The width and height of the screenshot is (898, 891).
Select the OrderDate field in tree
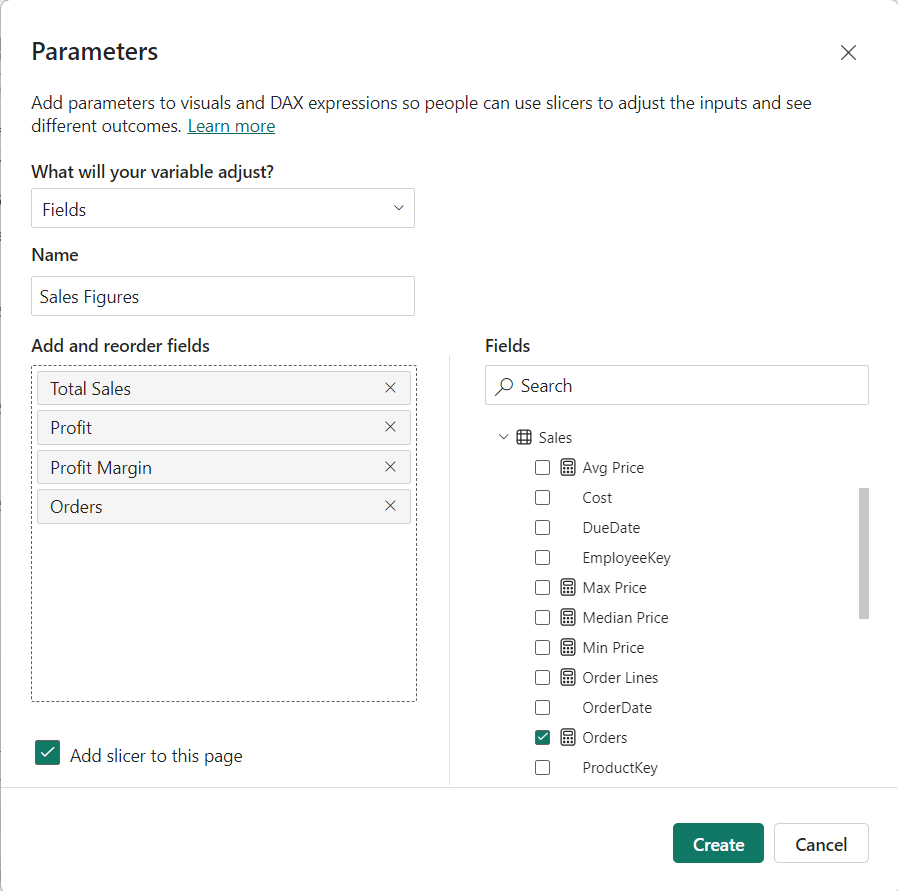pos(617,707)
